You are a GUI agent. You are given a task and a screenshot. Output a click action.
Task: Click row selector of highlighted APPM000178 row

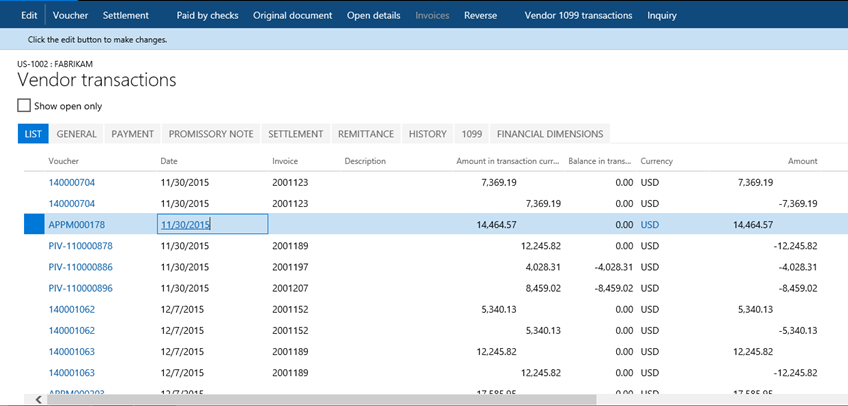(32, 225)
